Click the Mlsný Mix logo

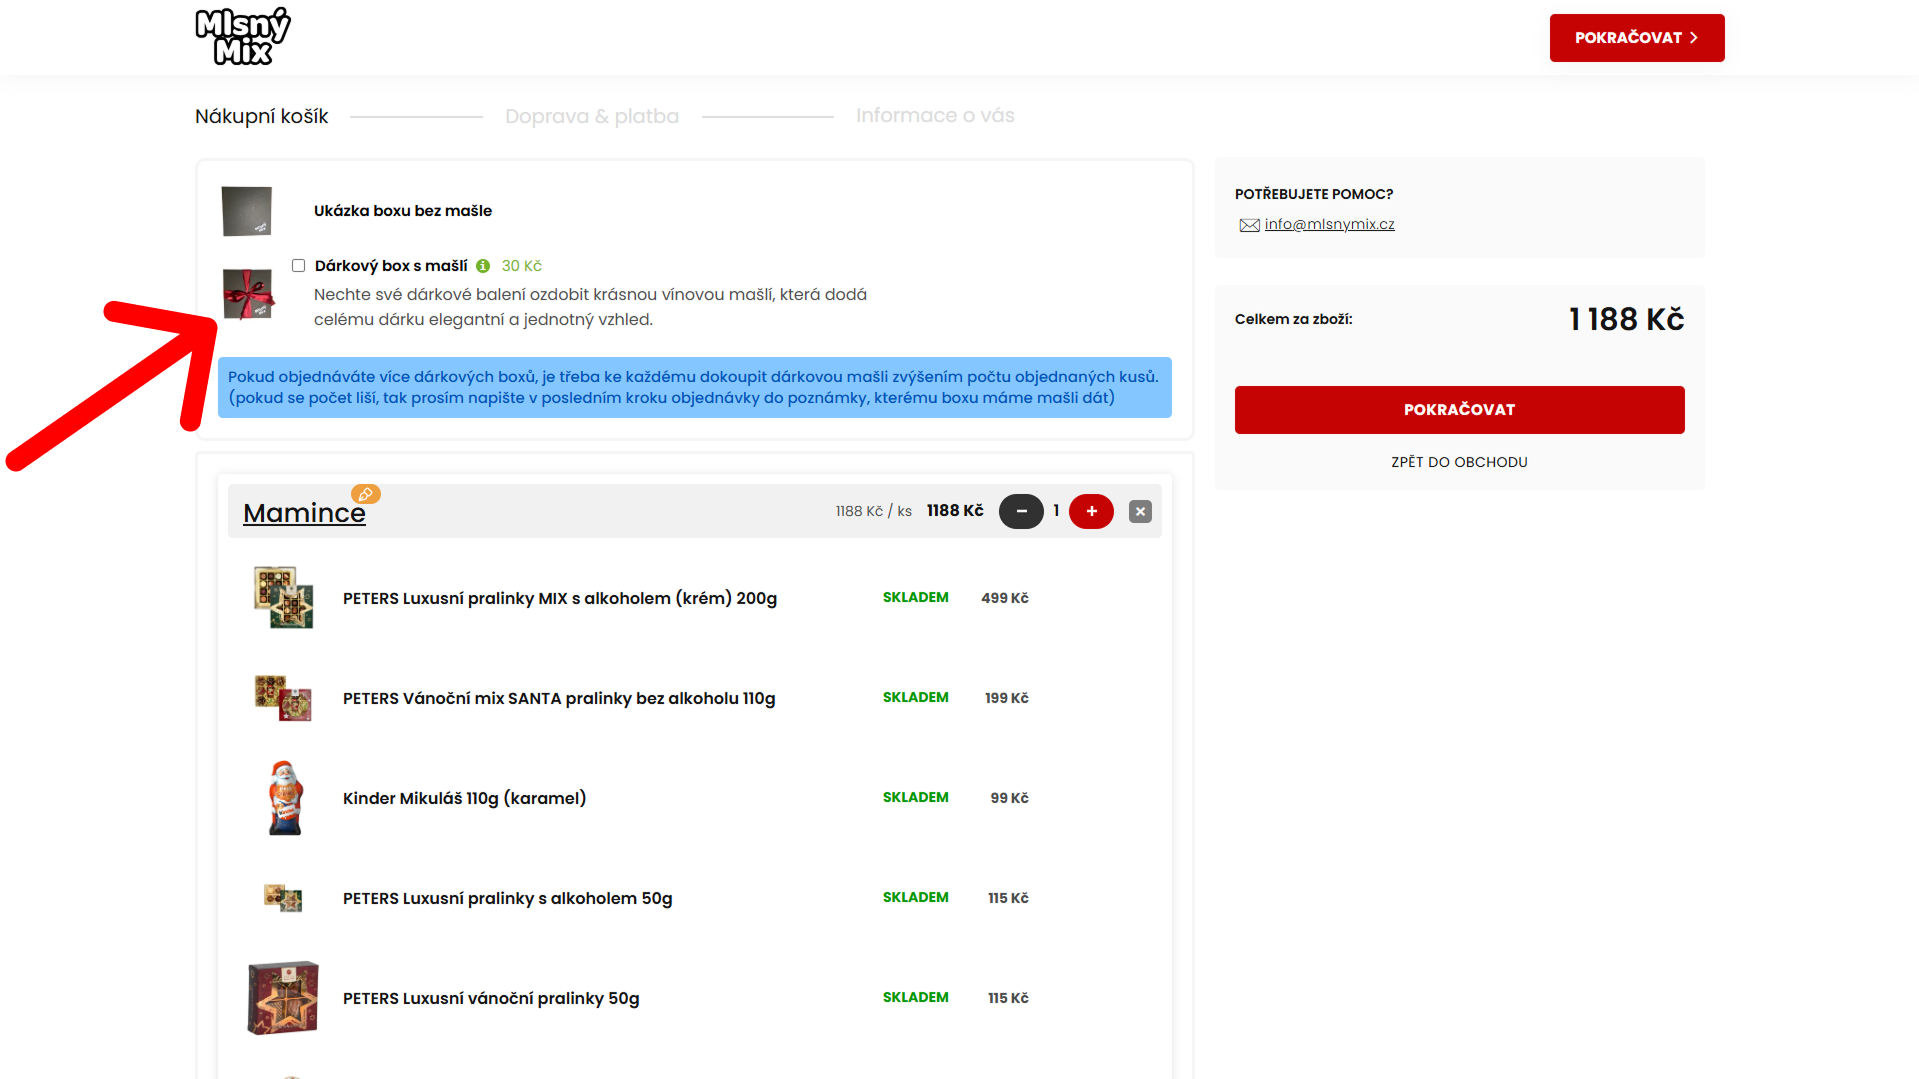[x=242, y=37]
